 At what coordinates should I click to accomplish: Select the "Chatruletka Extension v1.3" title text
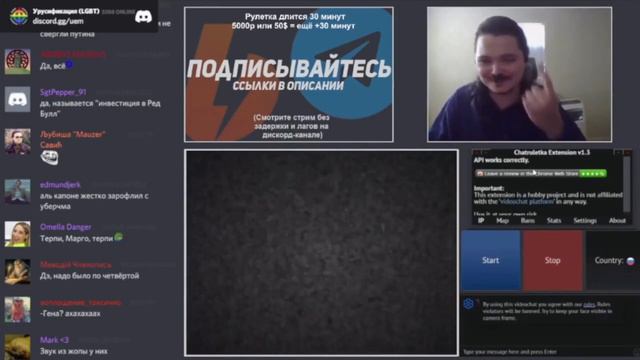click(552, 152)
